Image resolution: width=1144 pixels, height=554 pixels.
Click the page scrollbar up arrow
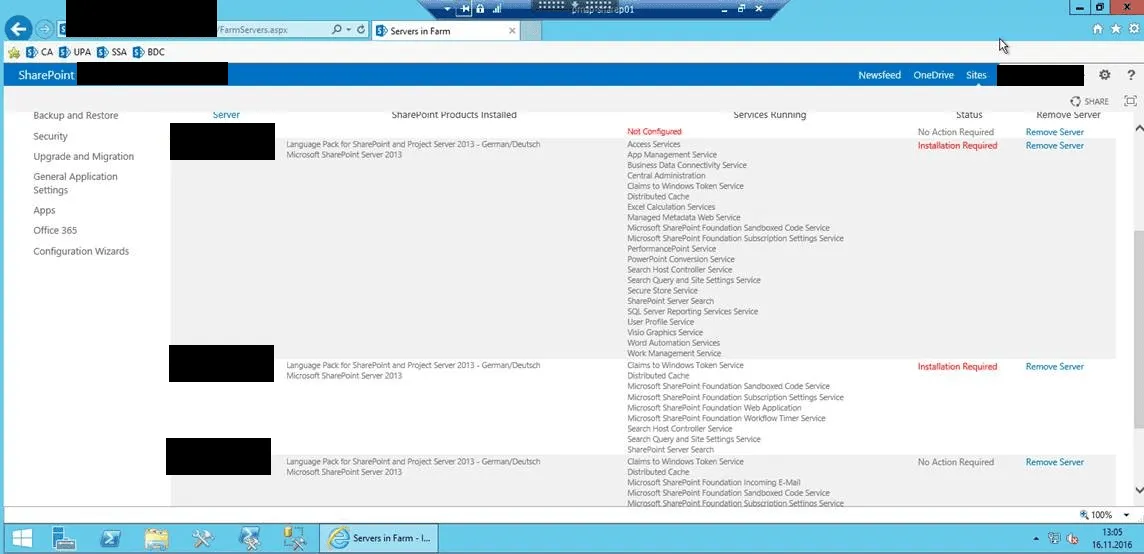pos(1138,128)
